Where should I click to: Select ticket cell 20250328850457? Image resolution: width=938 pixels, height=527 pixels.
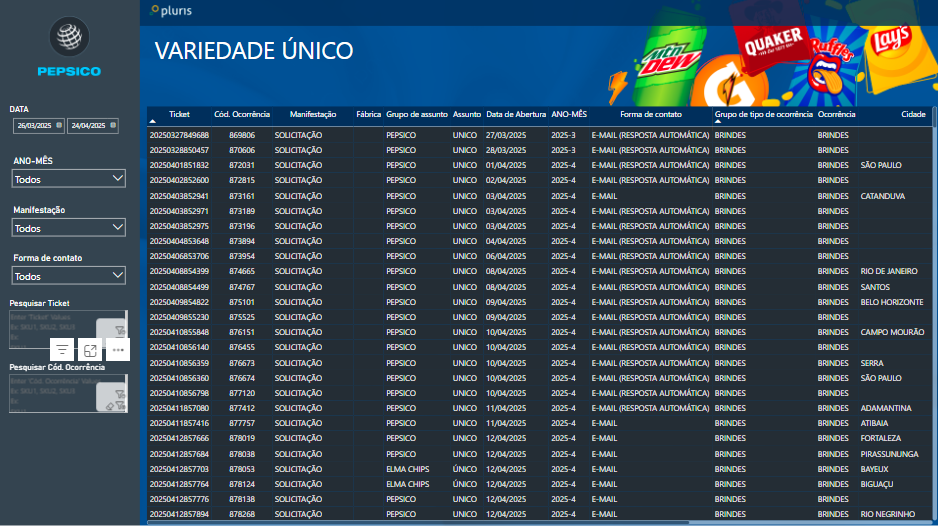[179, 150]
